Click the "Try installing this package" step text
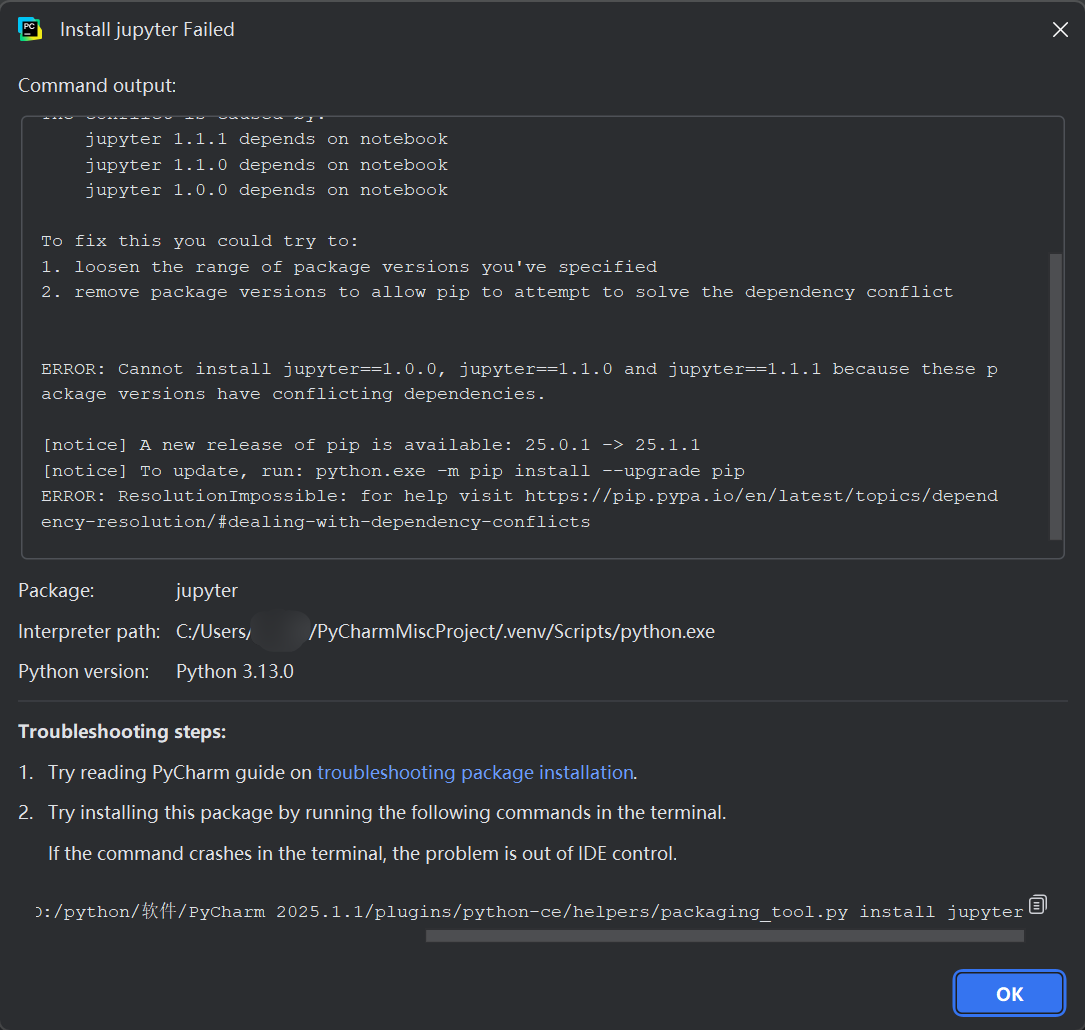The width and height of the screenshot is (1085, 1030). tap(387, 813)
